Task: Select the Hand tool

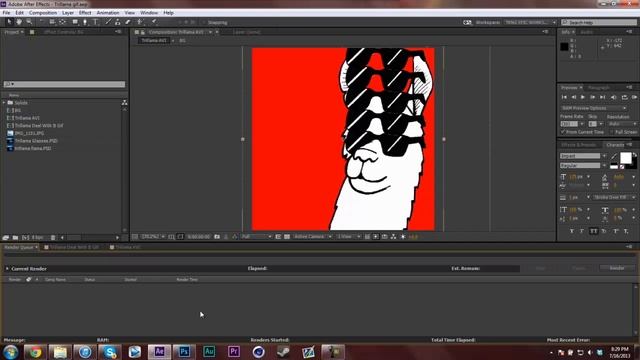Action: pos(19,22)
